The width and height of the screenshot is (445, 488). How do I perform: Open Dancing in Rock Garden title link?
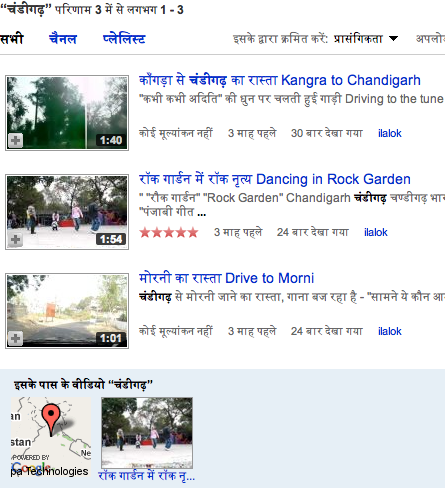pos(275,179)
